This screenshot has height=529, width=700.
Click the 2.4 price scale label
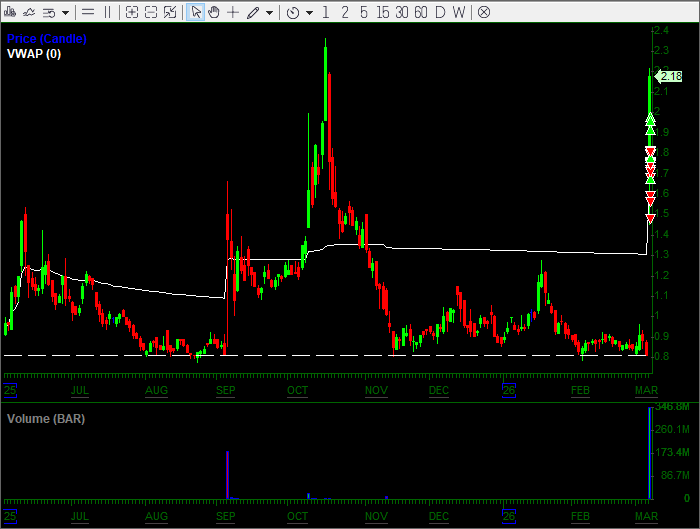[x=661, y=30]
